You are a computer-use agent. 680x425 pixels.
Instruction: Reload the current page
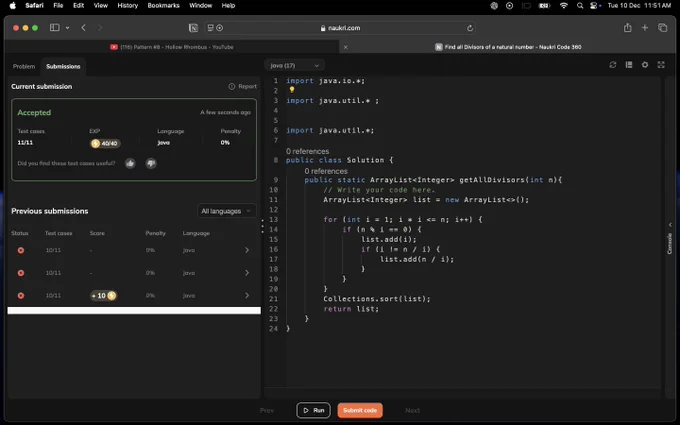(x=470, y=28)
